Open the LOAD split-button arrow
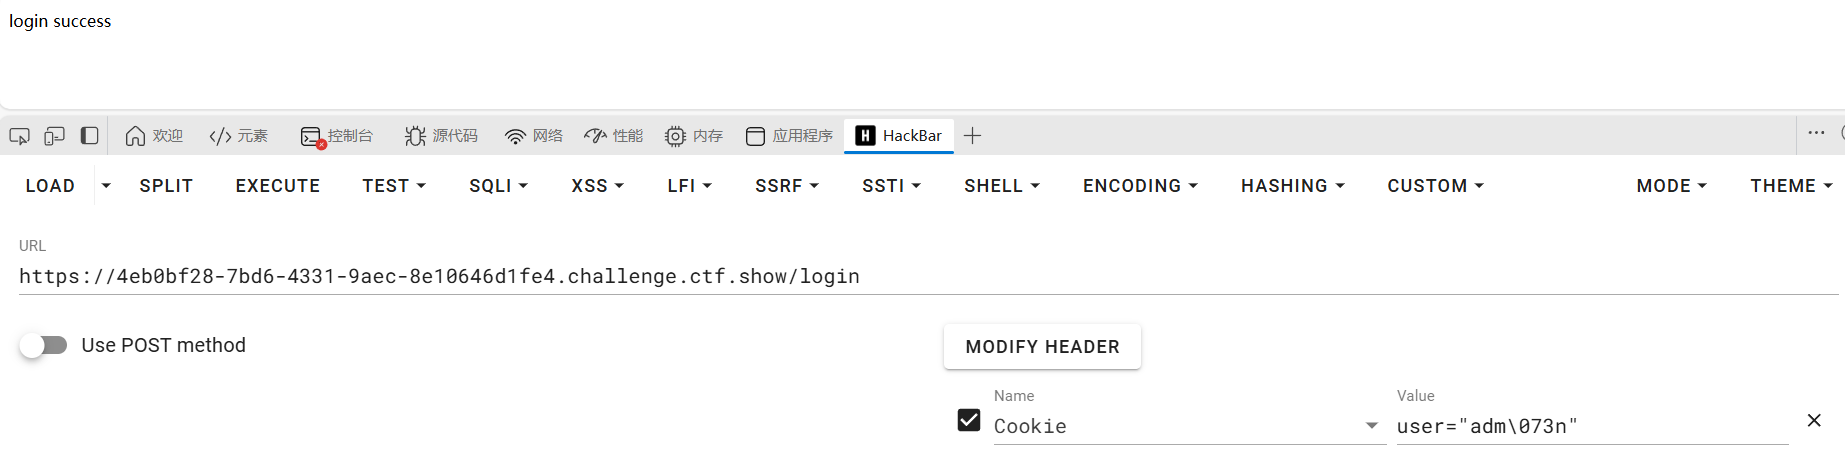The width and height of the screenshot is (1845, 469). [x=106, y=186]
